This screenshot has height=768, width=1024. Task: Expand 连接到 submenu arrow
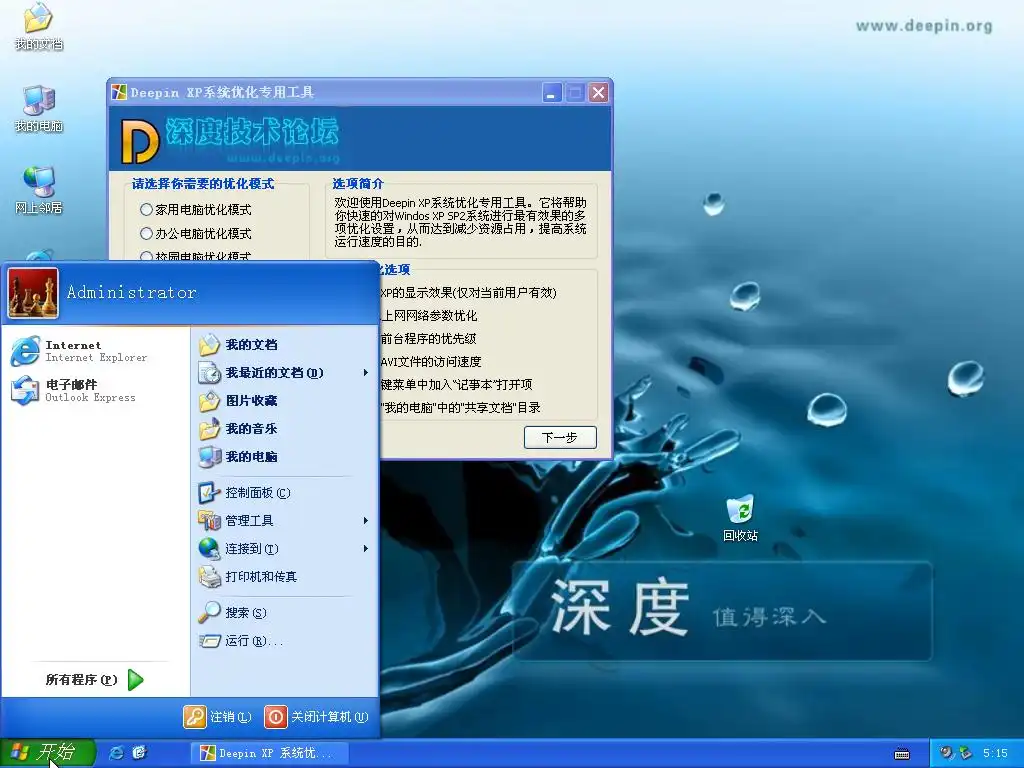click(x=366, y=549)
